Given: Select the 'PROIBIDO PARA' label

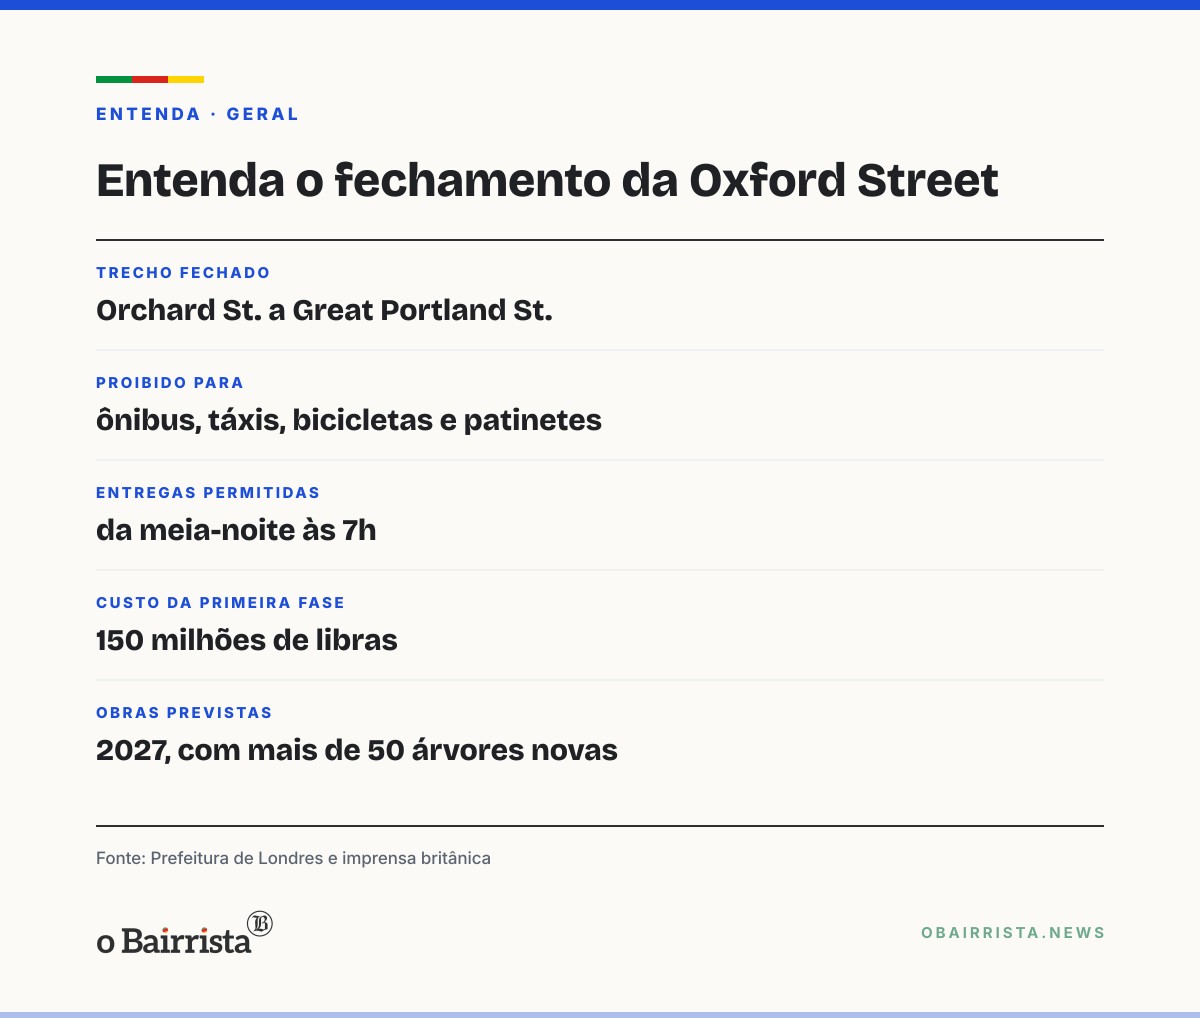Looking at the screenshot, I should [x=170, y=383].
